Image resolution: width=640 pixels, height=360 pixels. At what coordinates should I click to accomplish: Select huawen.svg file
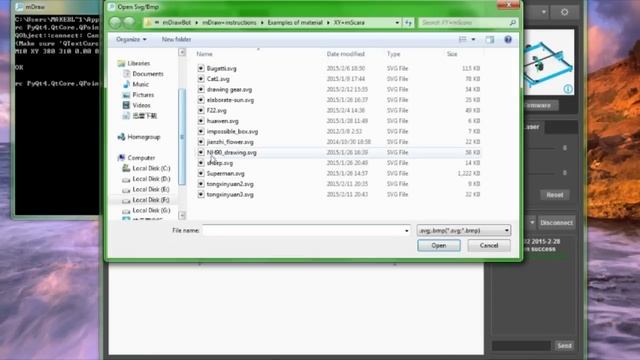[x=222, y=121]
